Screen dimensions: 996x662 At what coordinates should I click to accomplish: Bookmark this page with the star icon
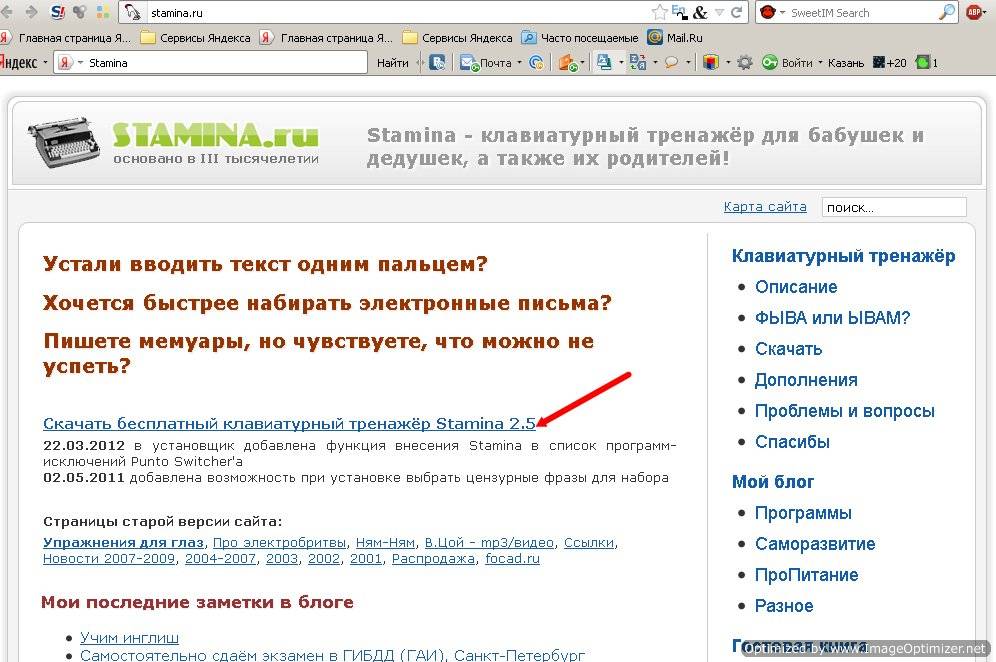pyautogui.click(x=659, y=12)
